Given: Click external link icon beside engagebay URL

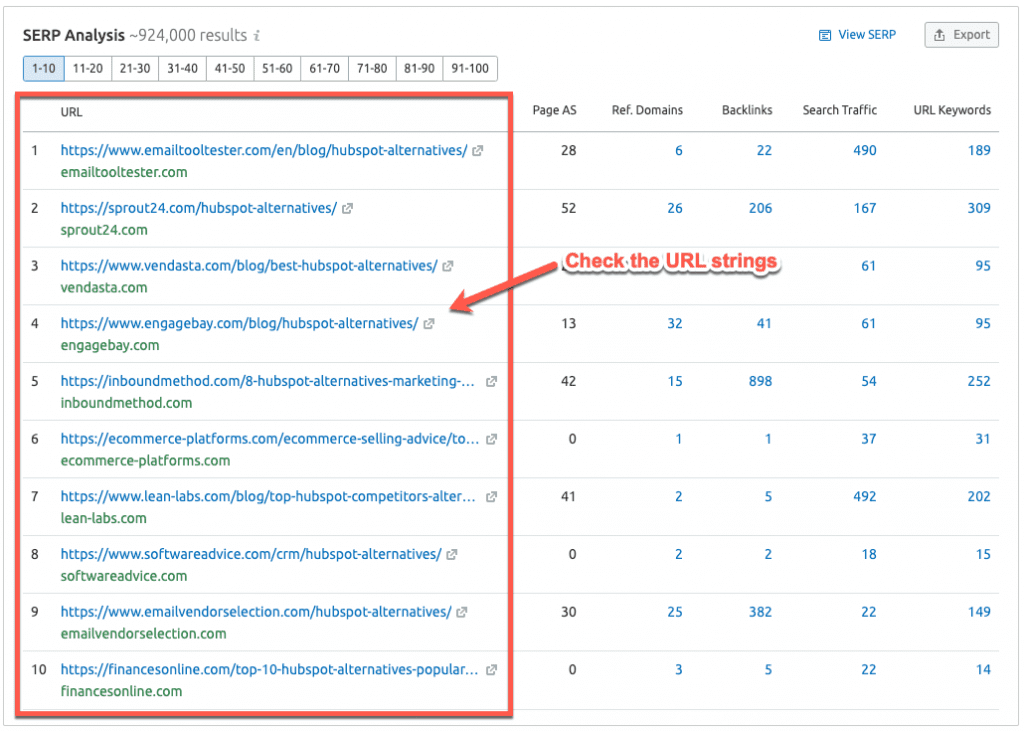Looking at the screenshot, I should click(x=429, y=324).
